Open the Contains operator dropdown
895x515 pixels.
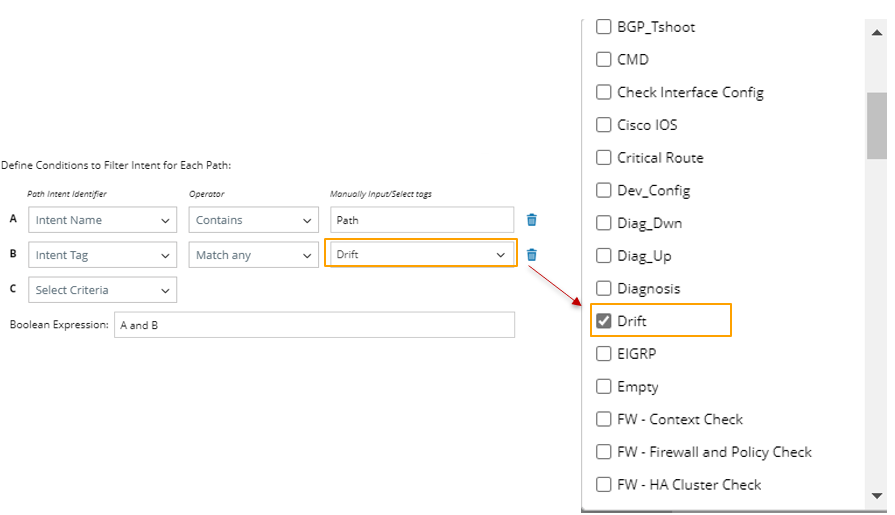pyautogui.click(x=254, y=220)
